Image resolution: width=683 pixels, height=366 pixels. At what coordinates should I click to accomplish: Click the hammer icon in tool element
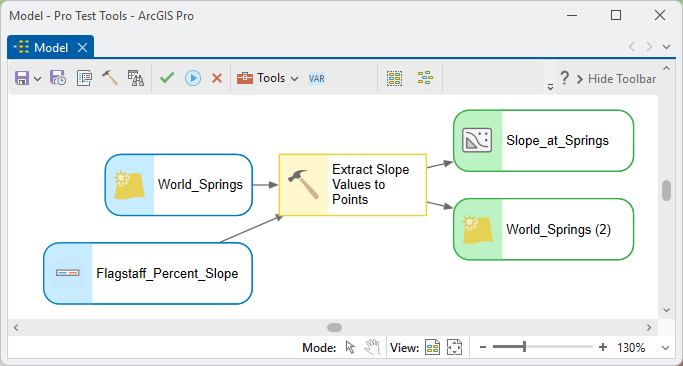pos(304,185)
